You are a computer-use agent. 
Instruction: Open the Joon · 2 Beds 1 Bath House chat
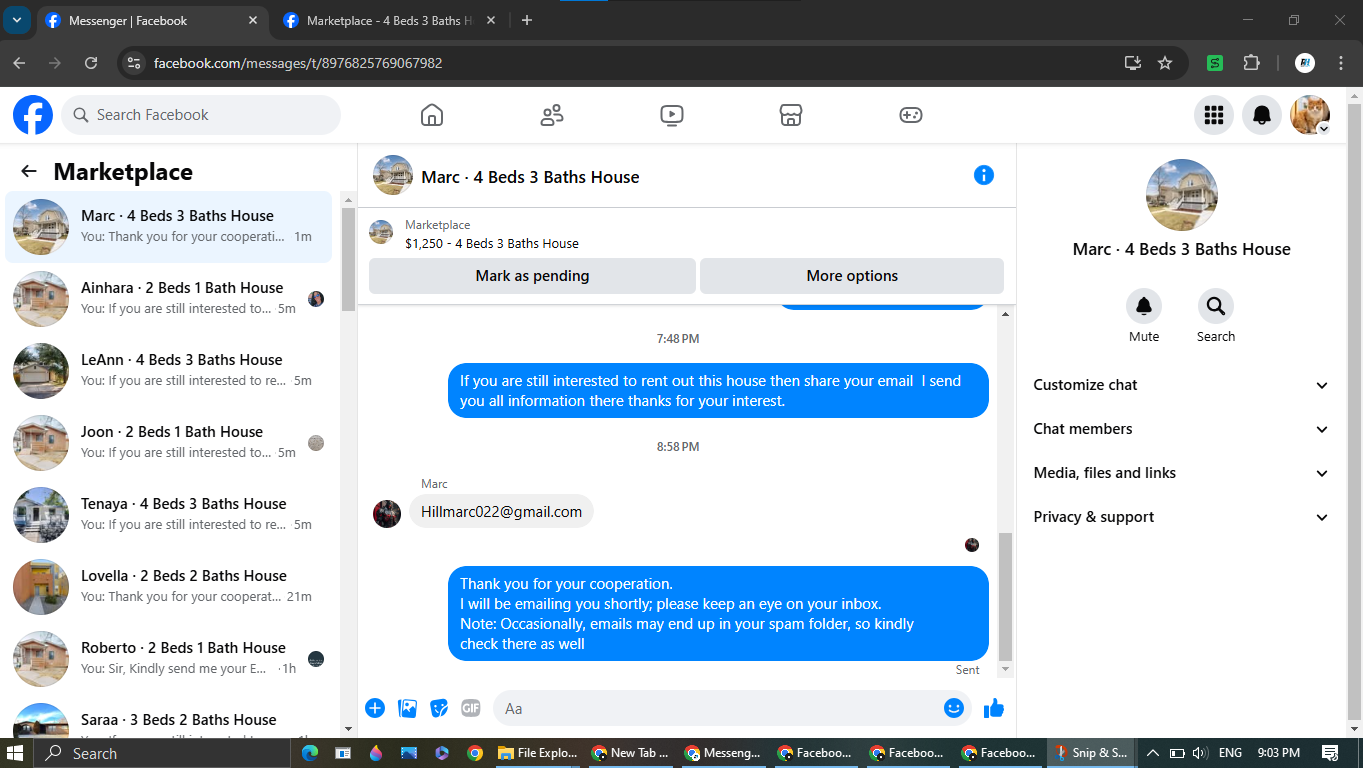(169, 443)
